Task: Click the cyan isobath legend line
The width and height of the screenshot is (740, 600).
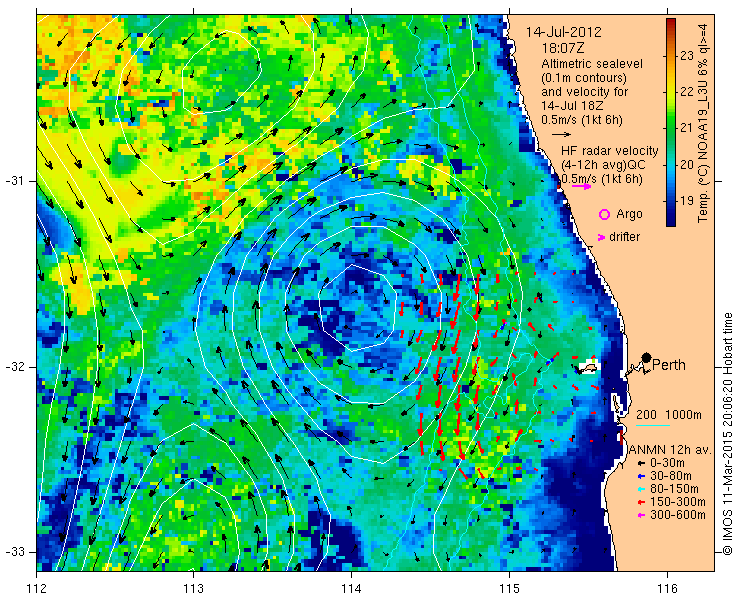Action: coord(653,426)
